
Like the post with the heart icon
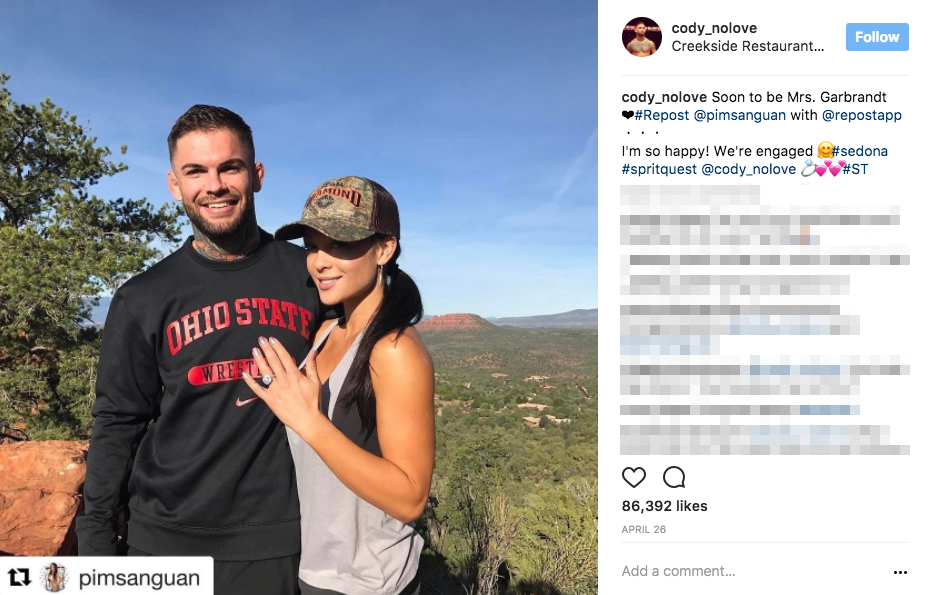point(634,477)
